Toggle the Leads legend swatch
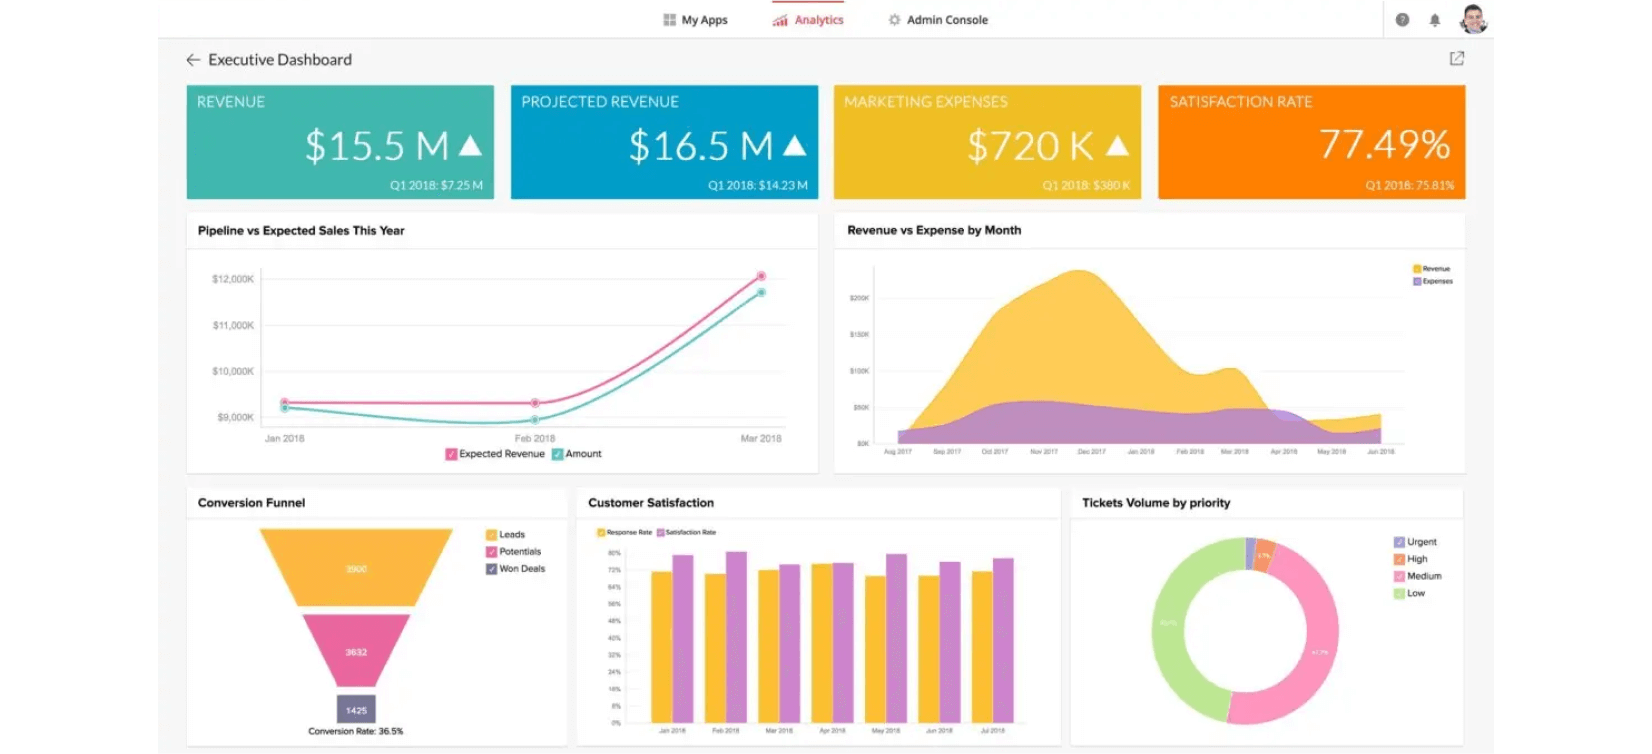This screenshot has height=754, width=1652. (x=491, y=535)
